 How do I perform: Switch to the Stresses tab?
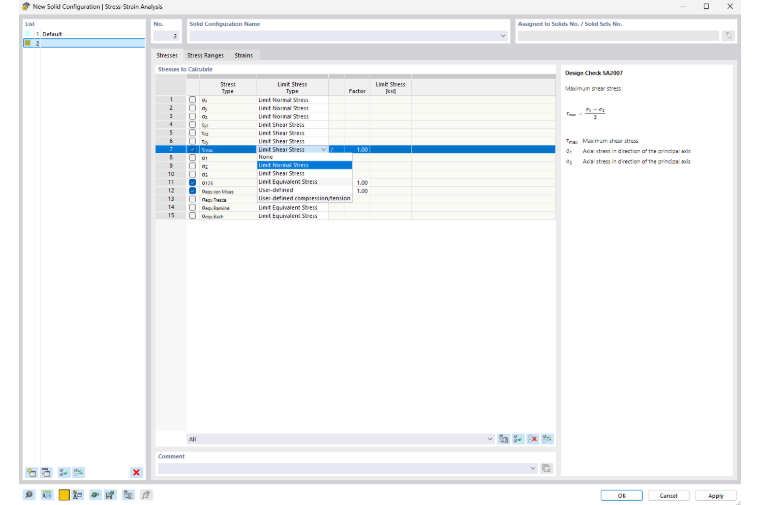click(x=167, y=55)
